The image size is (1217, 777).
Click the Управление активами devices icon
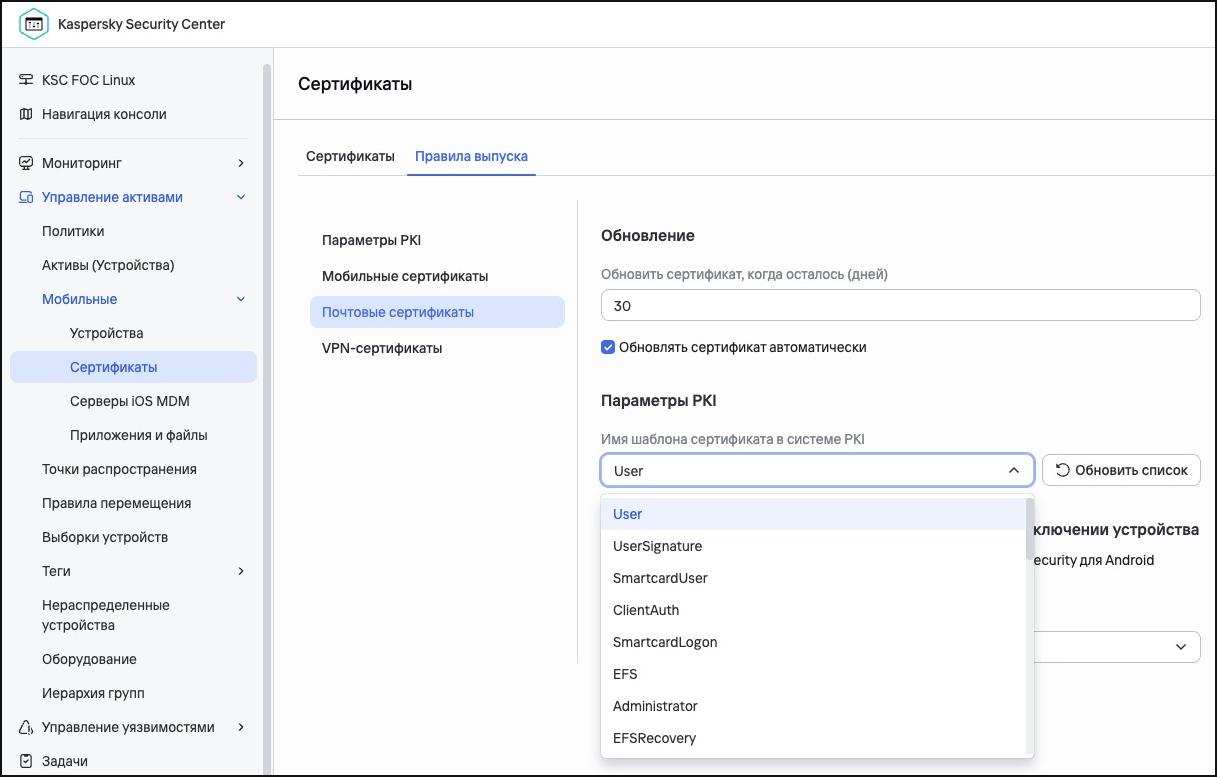click(x=26, y=197)
